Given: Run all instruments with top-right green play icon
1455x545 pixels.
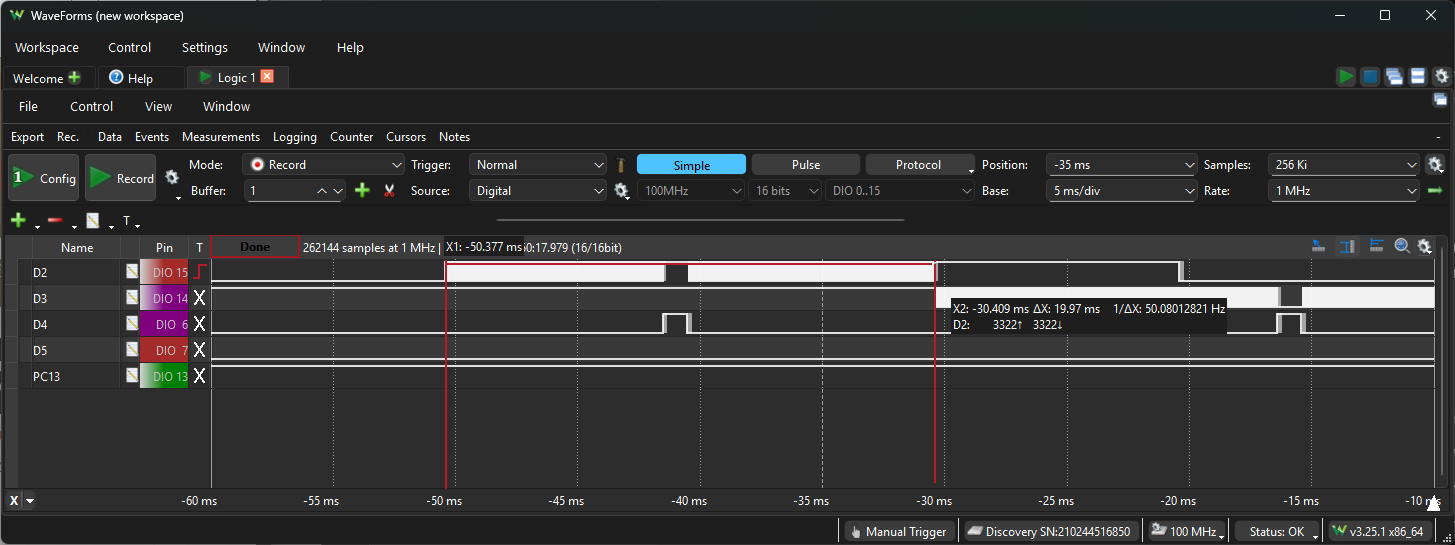Looking at the screenshot, I should click(x=1346, y=77).
